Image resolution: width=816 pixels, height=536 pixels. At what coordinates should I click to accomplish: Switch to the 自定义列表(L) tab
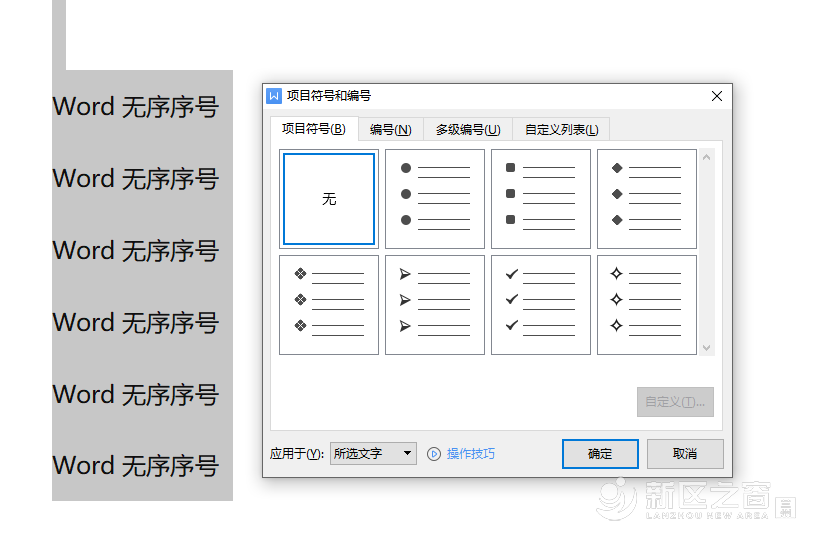(x=561, y=130)
